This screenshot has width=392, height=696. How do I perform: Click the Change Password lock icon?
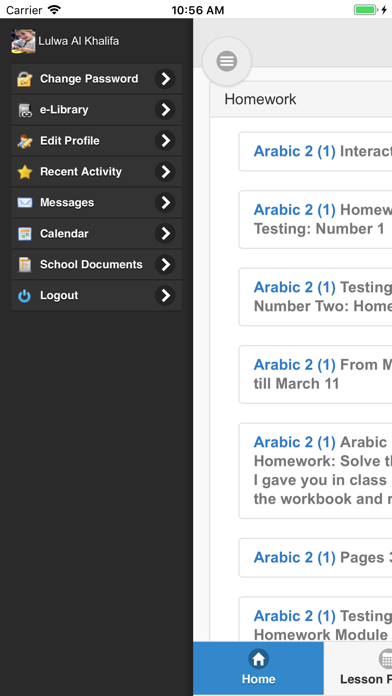pyautogui.click(x=24, y=79)
